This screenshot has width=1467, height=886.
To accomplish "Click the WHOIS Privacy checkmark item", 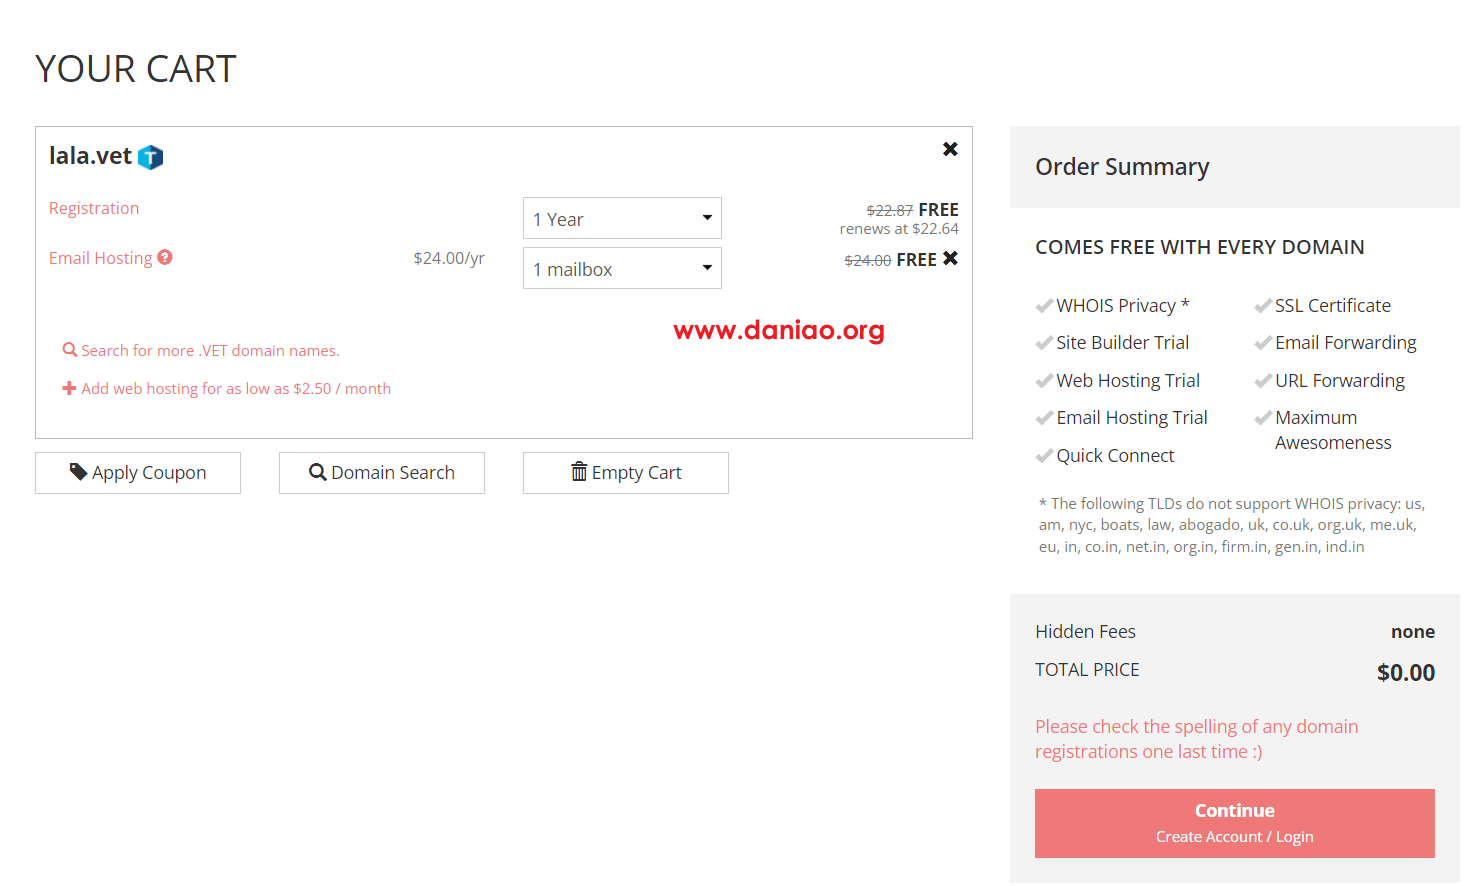I will coord(1113,305).
